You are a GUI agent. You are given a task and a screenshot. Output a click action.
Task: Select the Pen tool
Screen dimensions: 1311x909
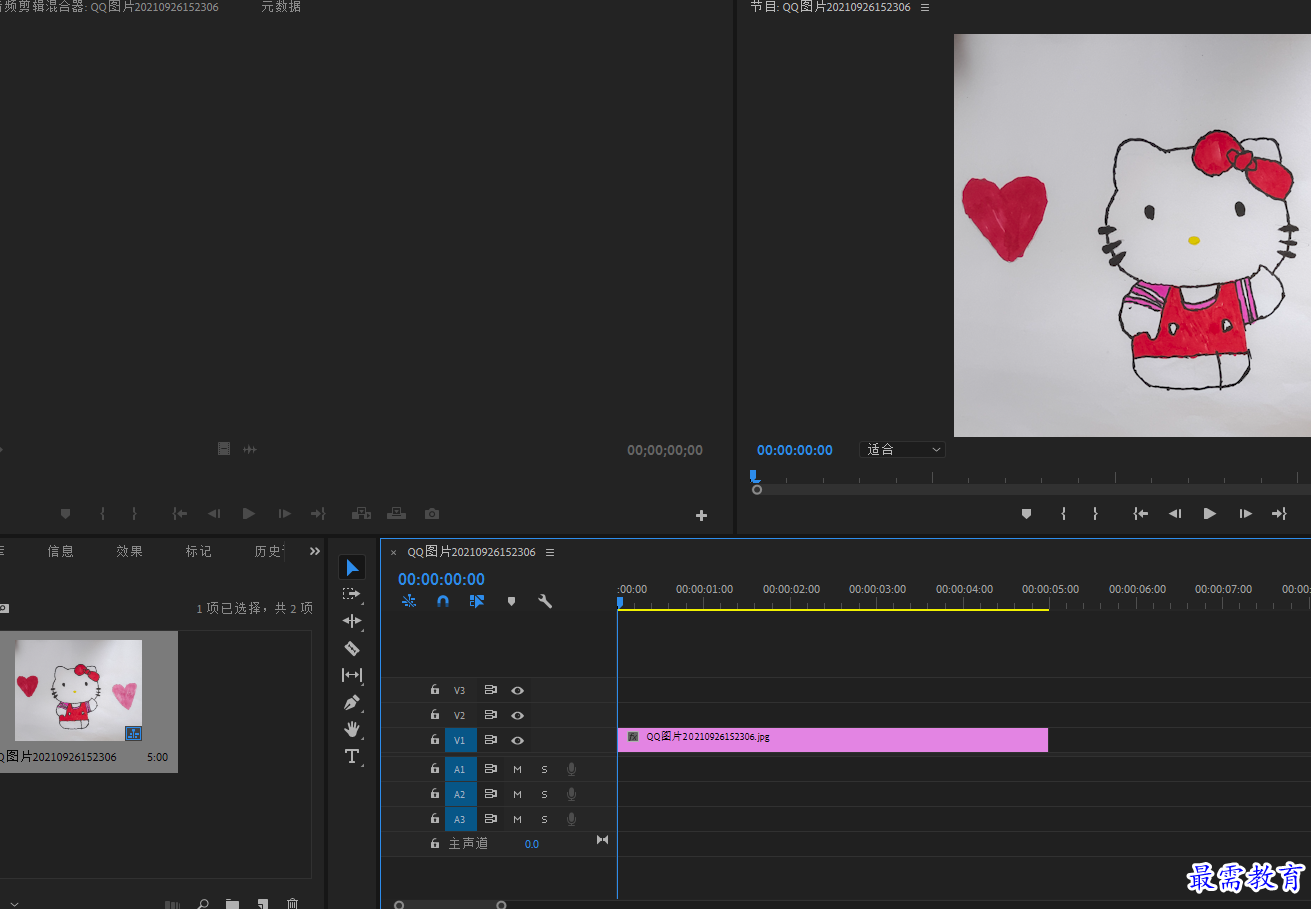352,702
